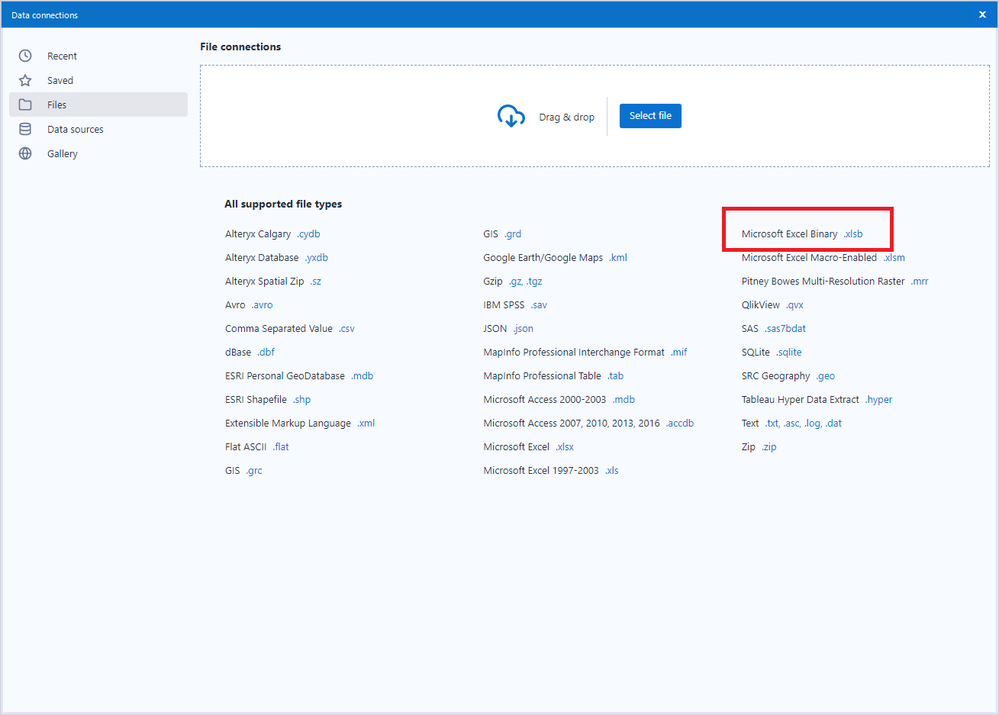Open the Gallery section
999x715 pixels.
[98, 154]
